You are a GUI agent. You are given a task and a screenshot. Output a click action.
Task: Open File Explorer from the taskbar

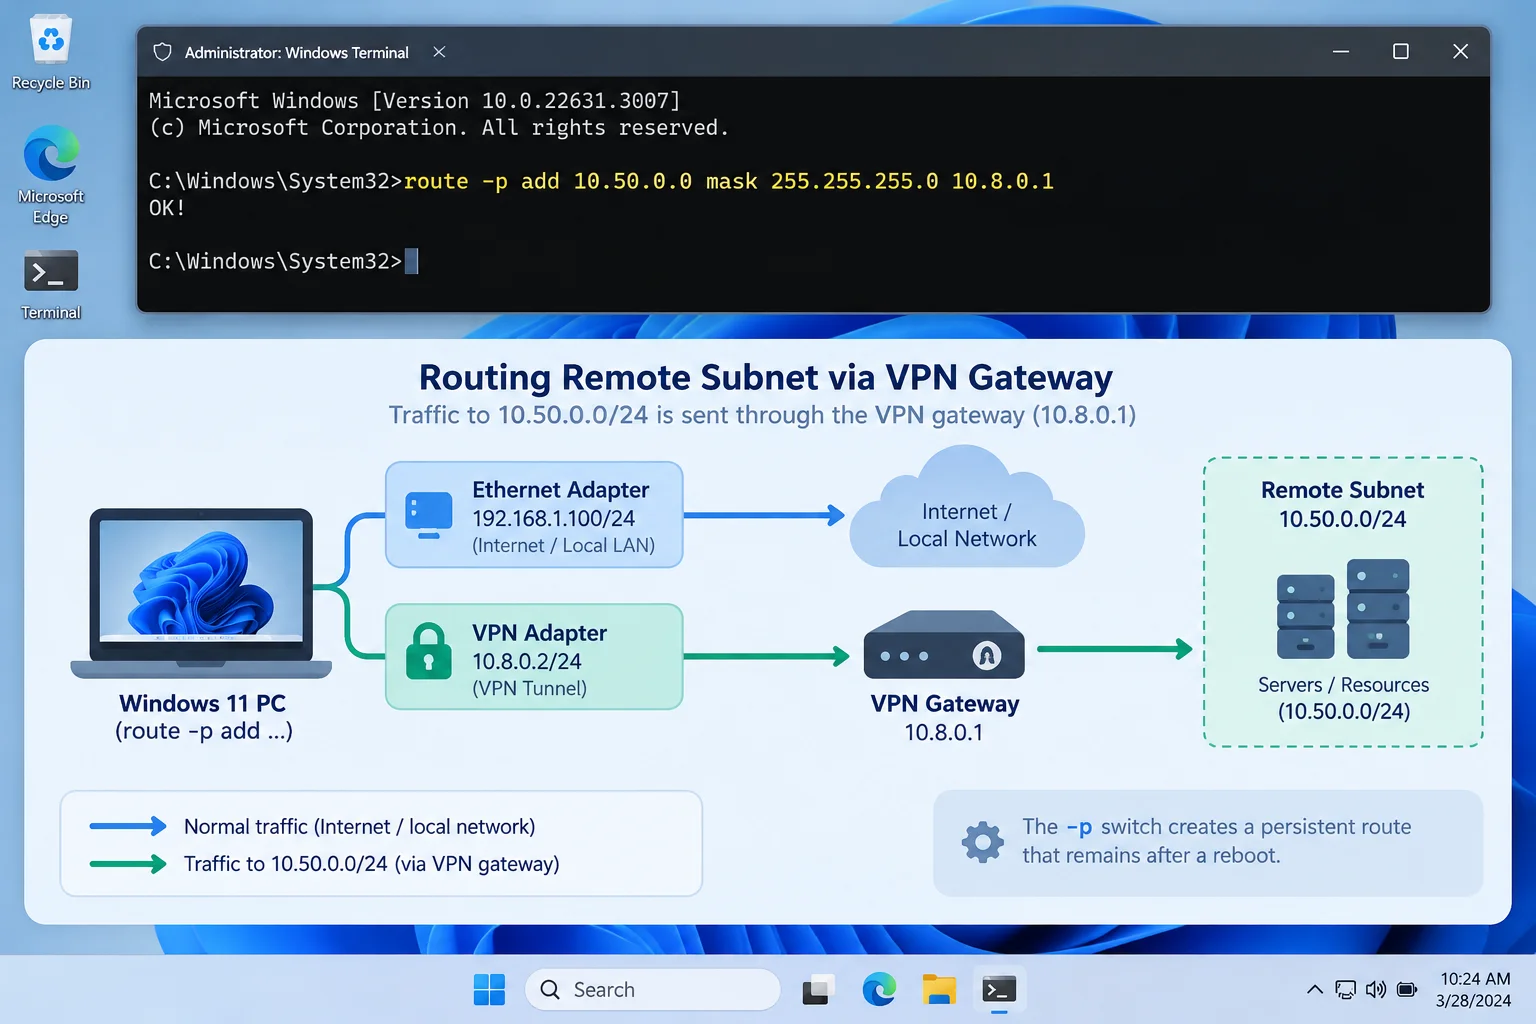pyautogui.click(x=939, y=990)
